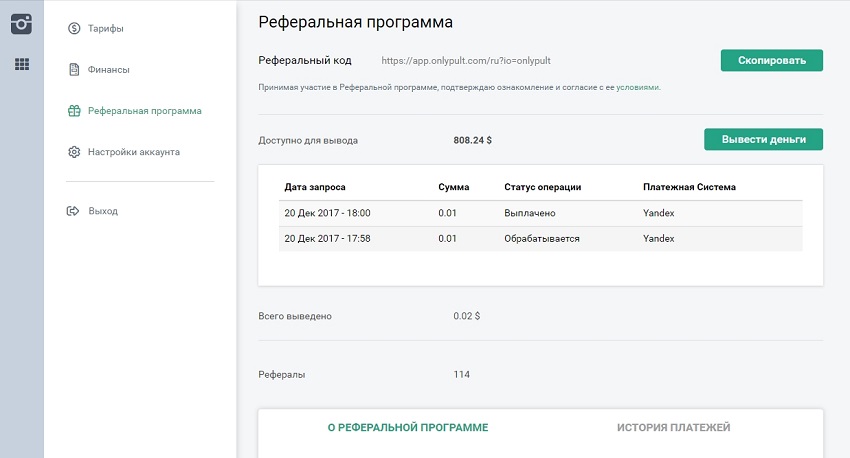
Task: Click the Дата запроса column header
Action: 315,187
